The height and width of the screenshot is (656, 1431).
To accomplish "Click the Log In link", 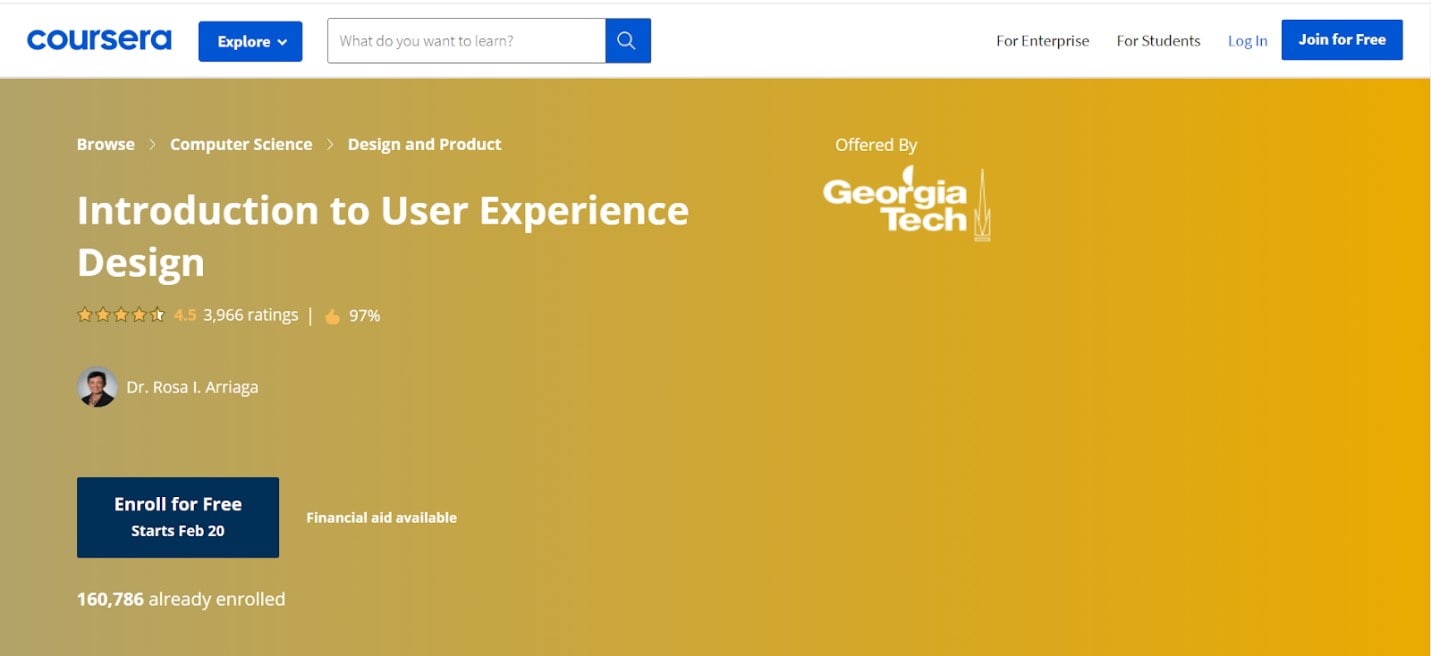I will (1247, 41).
